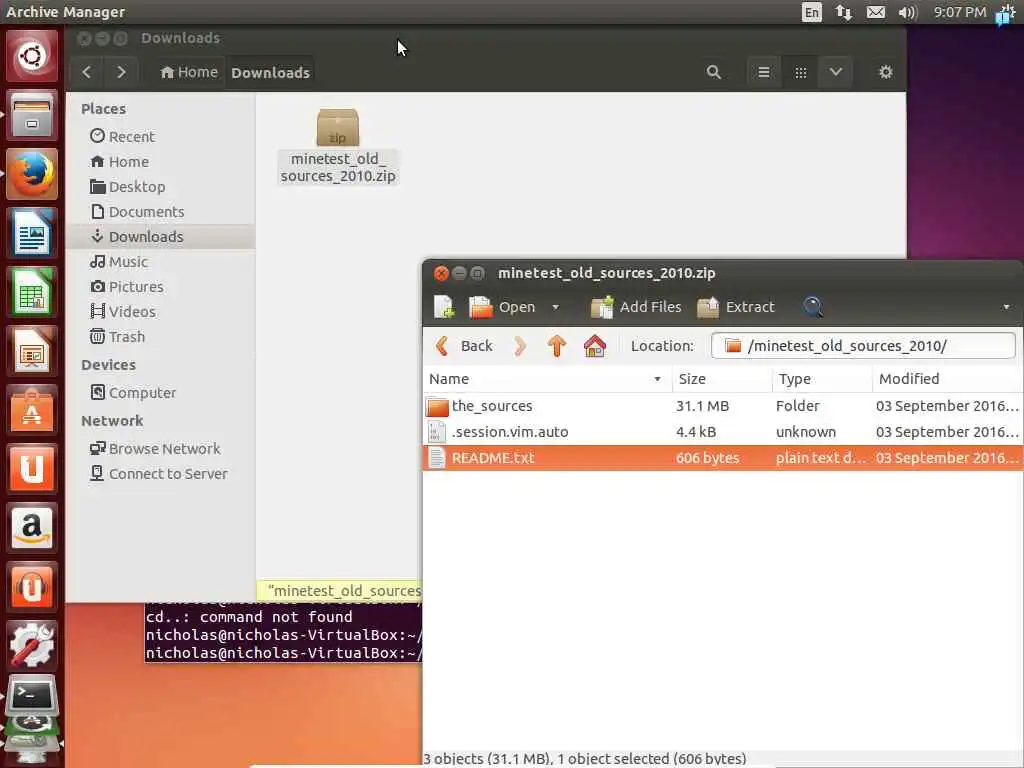
Task: Sort by the Name column header
Action: 547,379
